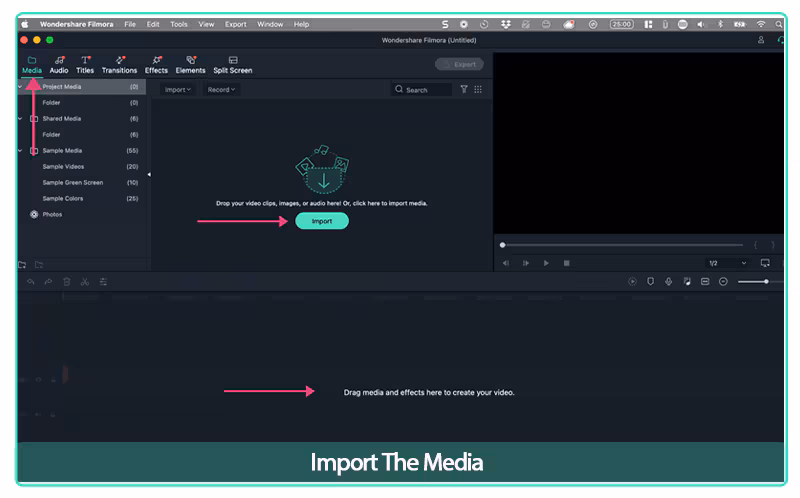Click the audio mixer icon
This screenshot has height=498, width=800.
point(687,282)
